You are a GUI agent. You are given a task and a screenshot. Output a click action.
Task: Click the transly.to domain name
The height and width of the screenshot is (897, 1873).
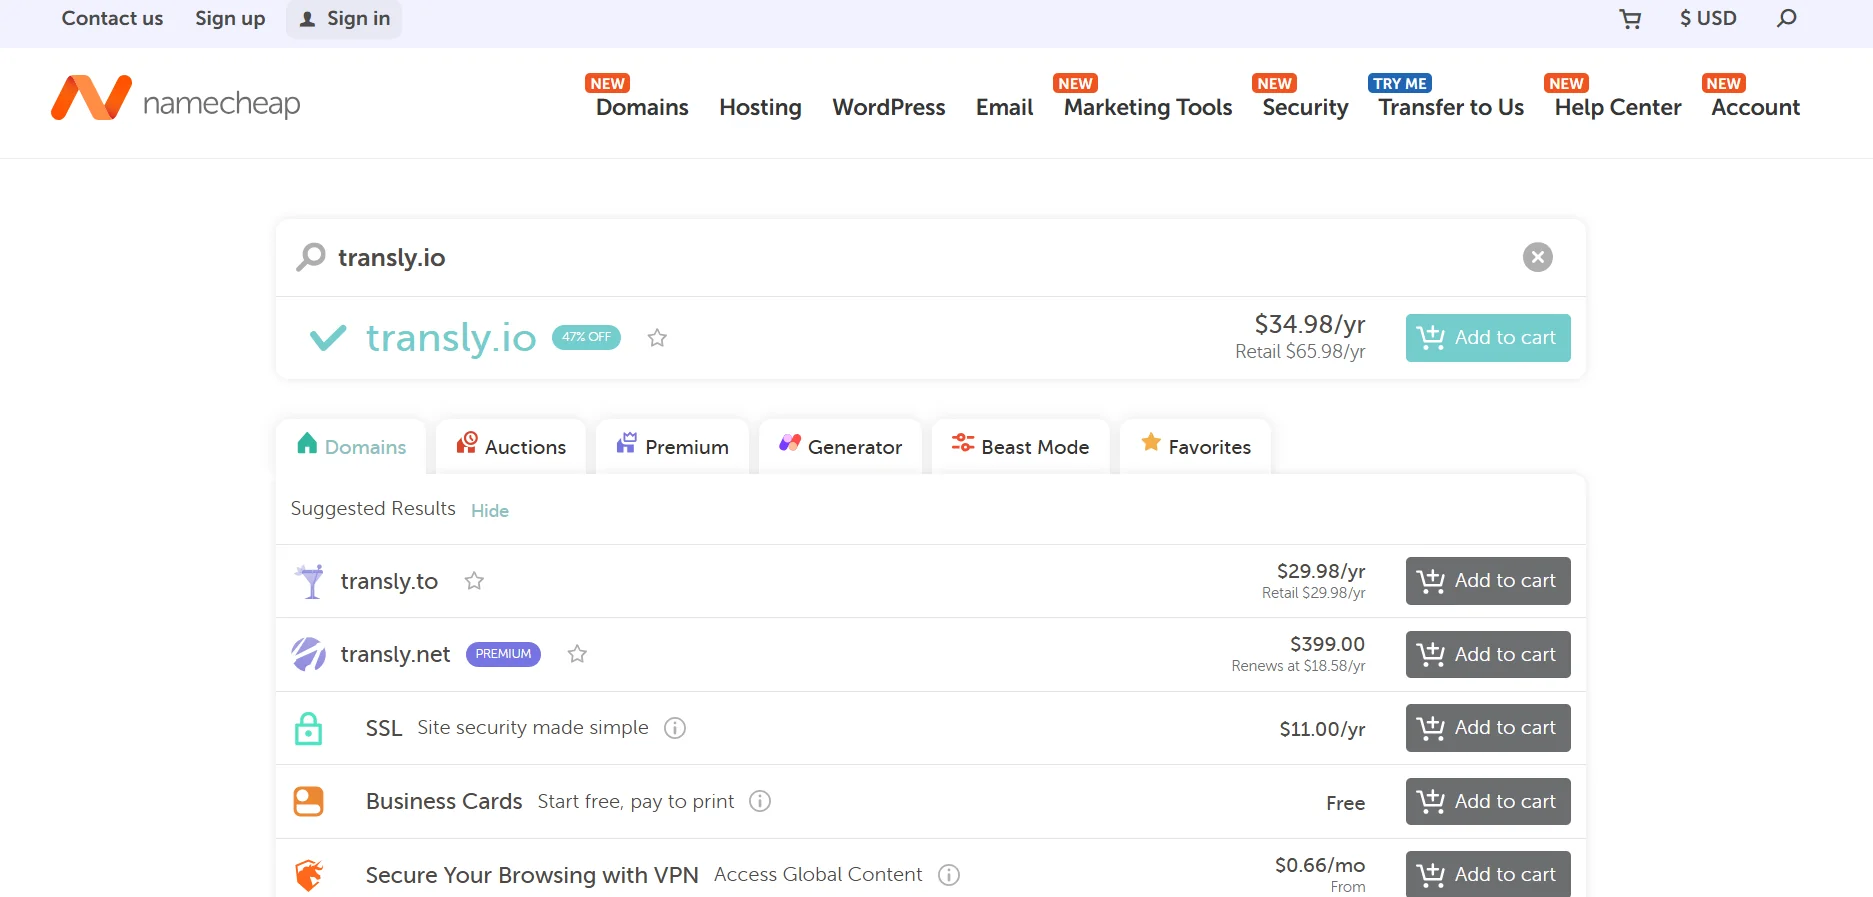389,581
